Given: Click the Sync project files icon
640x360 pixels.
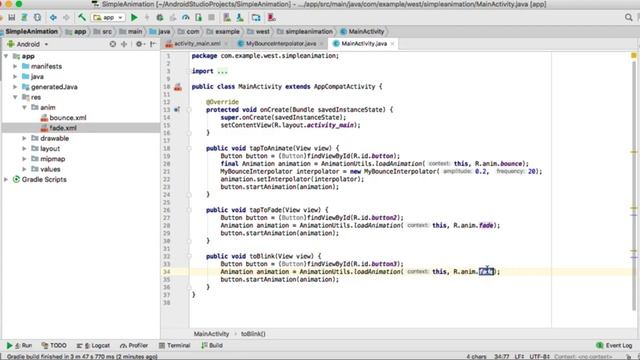Looking at the screenshot, I should (x=38, y=18).
